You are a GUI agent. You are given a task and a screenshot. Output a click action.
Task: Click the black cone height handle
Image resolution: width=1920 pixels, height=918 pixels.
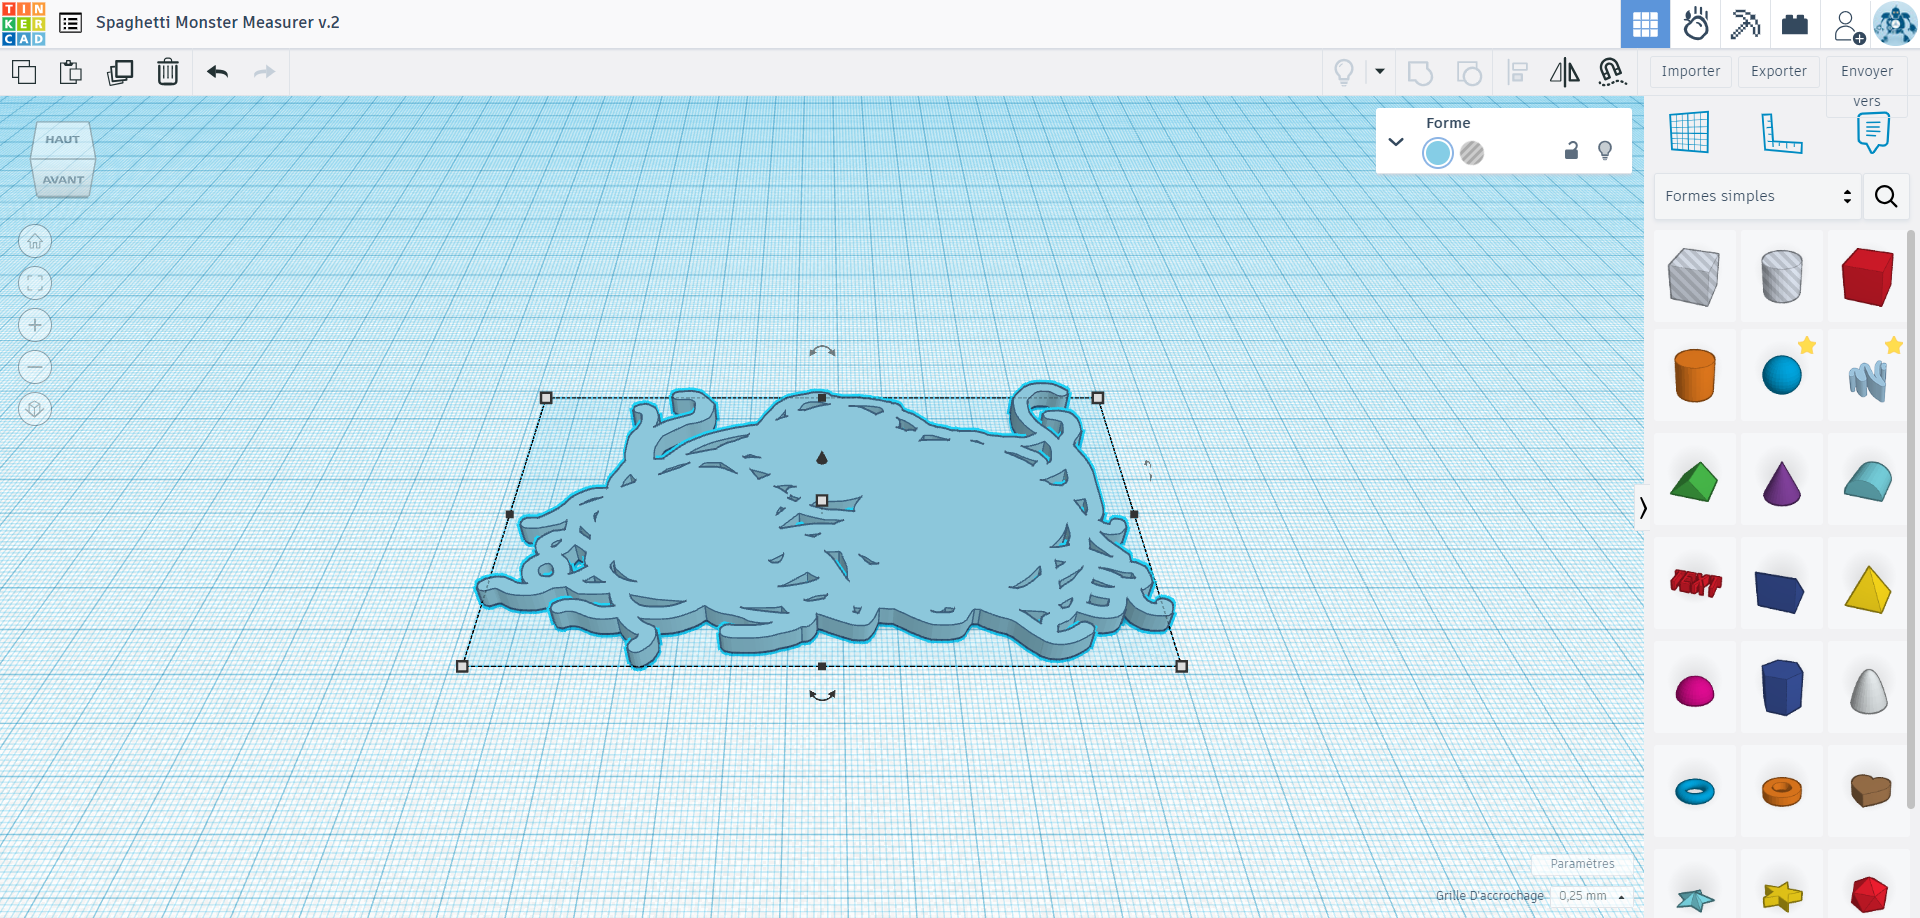(x=822, y=458)
